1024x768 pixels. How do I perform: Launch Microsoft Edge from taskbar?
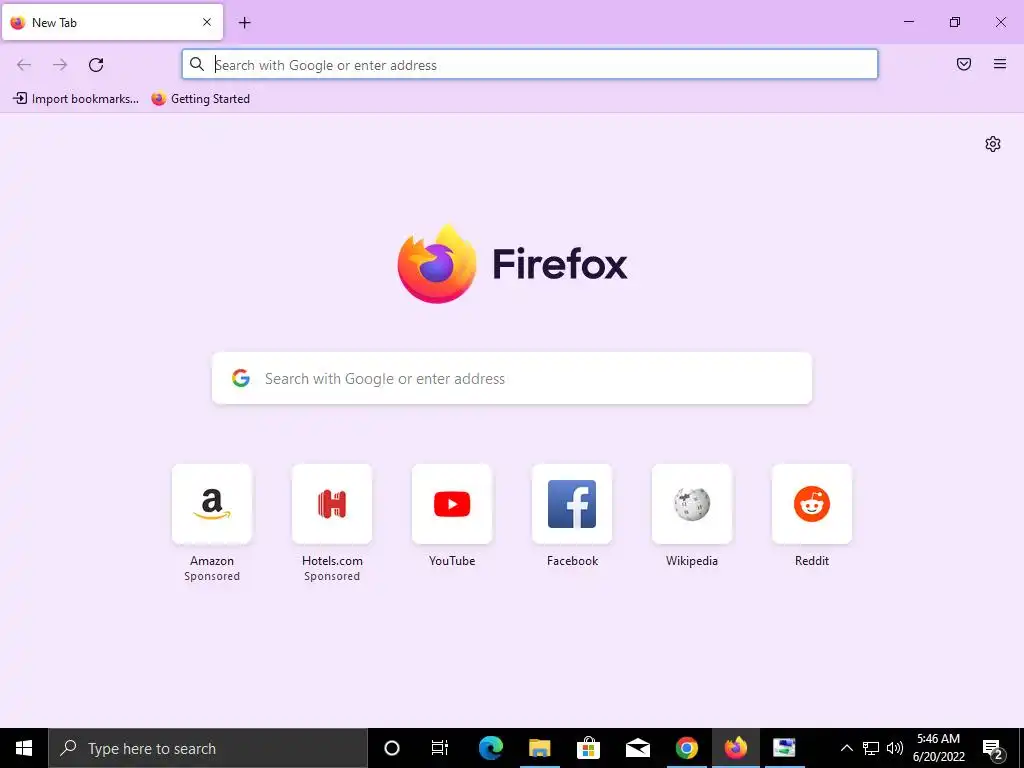490,748
